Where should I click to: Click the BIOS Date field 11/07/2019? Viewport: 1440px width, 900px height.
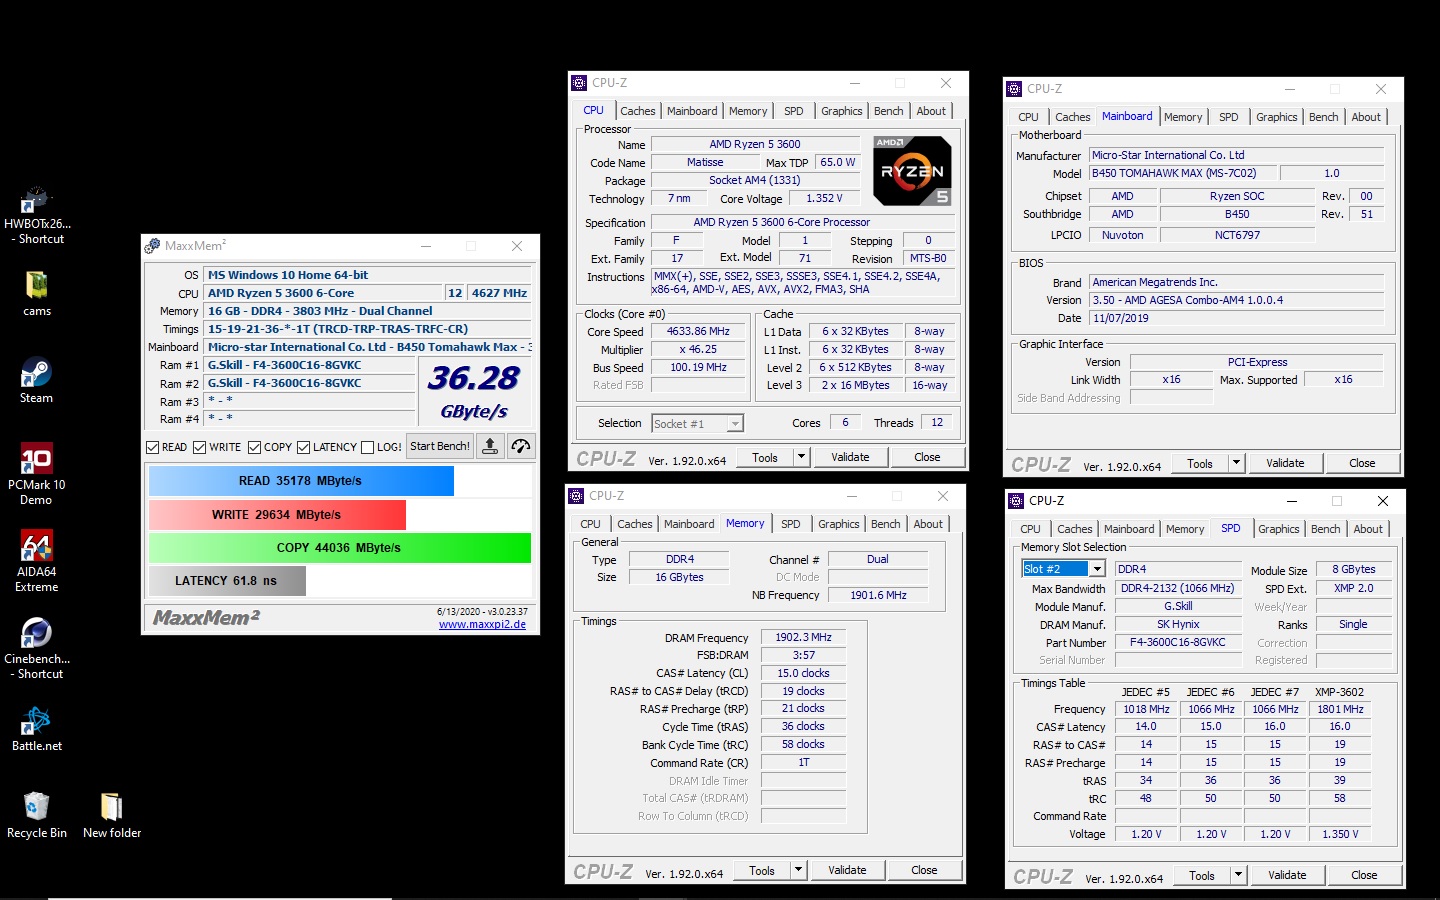(1237, 318)
